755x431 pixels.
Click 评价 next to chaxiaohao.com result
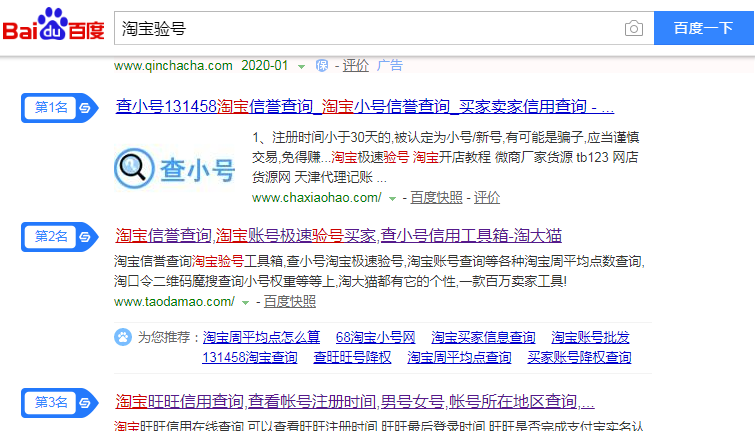(x=487, y=197)
